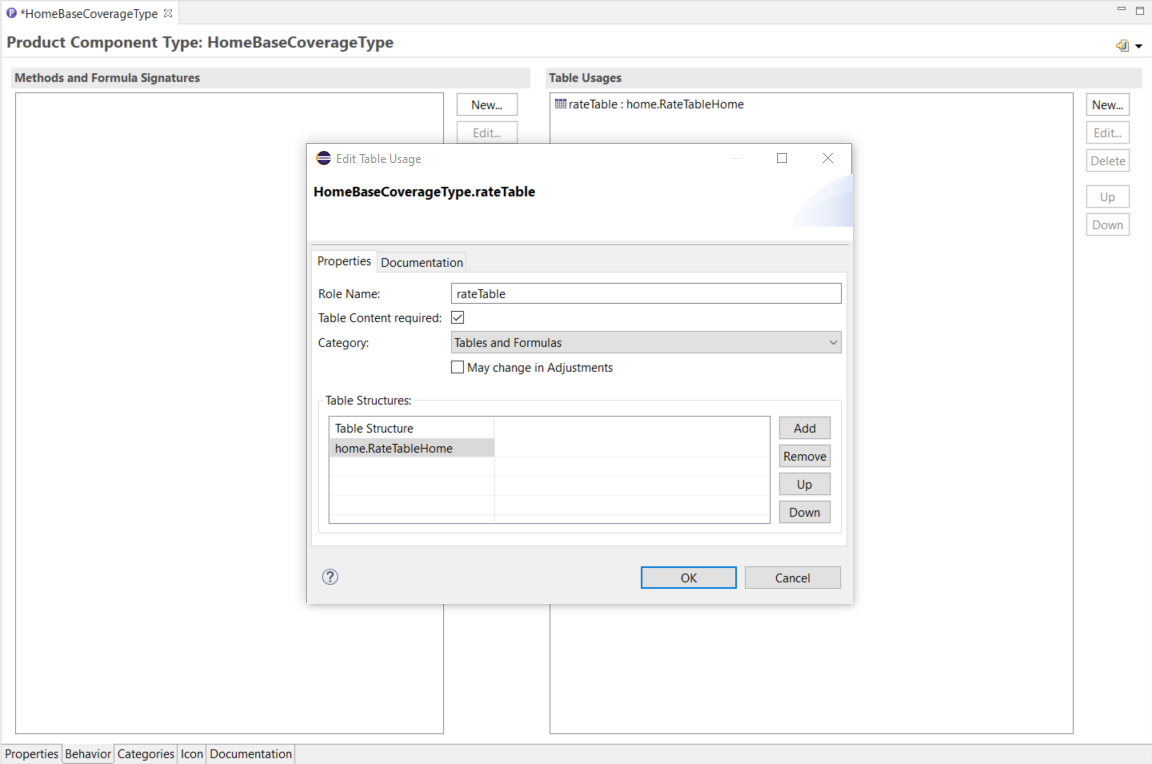The width and height of the screenshot is (1152, 764).
Task: Uncheck Table Content required checkbox
Action: [x=458, y=318]
